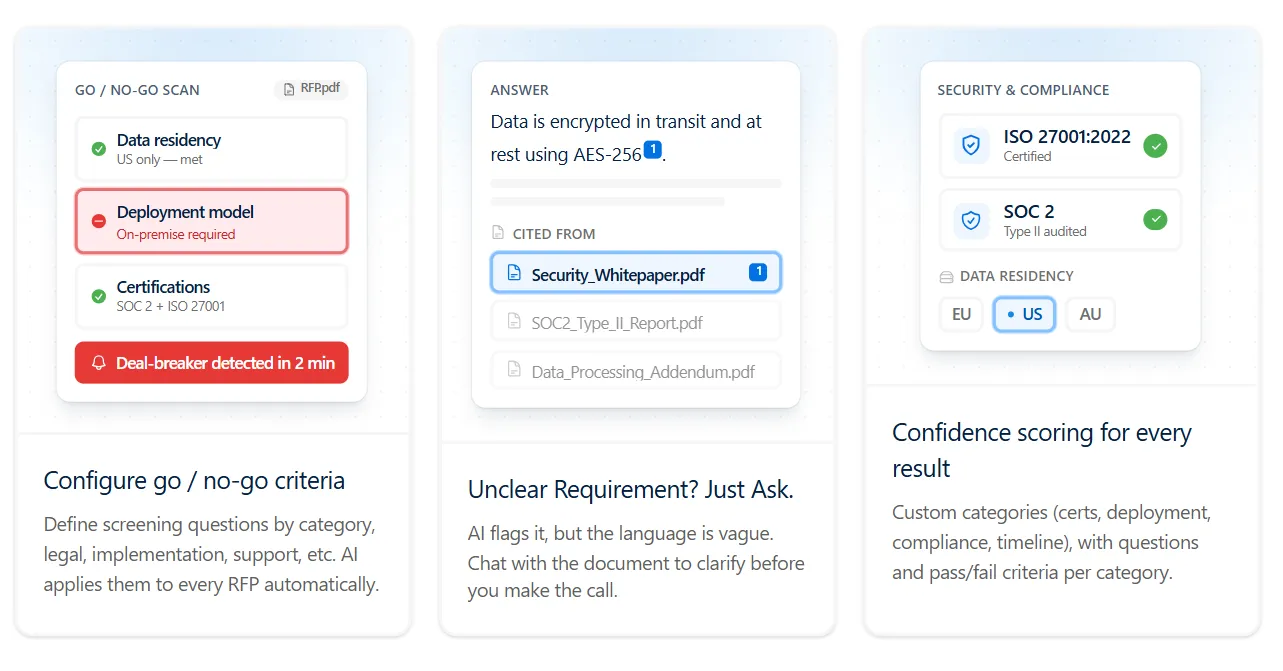Click the green check icon beside Certifications
The image size is (1283, 671).
click(99, 296)
